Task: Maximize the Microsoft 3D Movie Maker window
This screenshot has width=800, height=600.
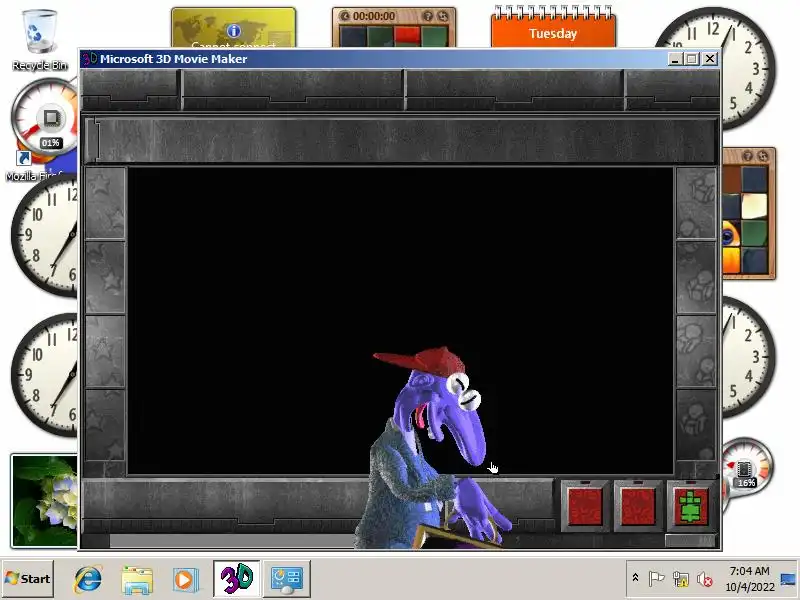Action: pos(692,59)
